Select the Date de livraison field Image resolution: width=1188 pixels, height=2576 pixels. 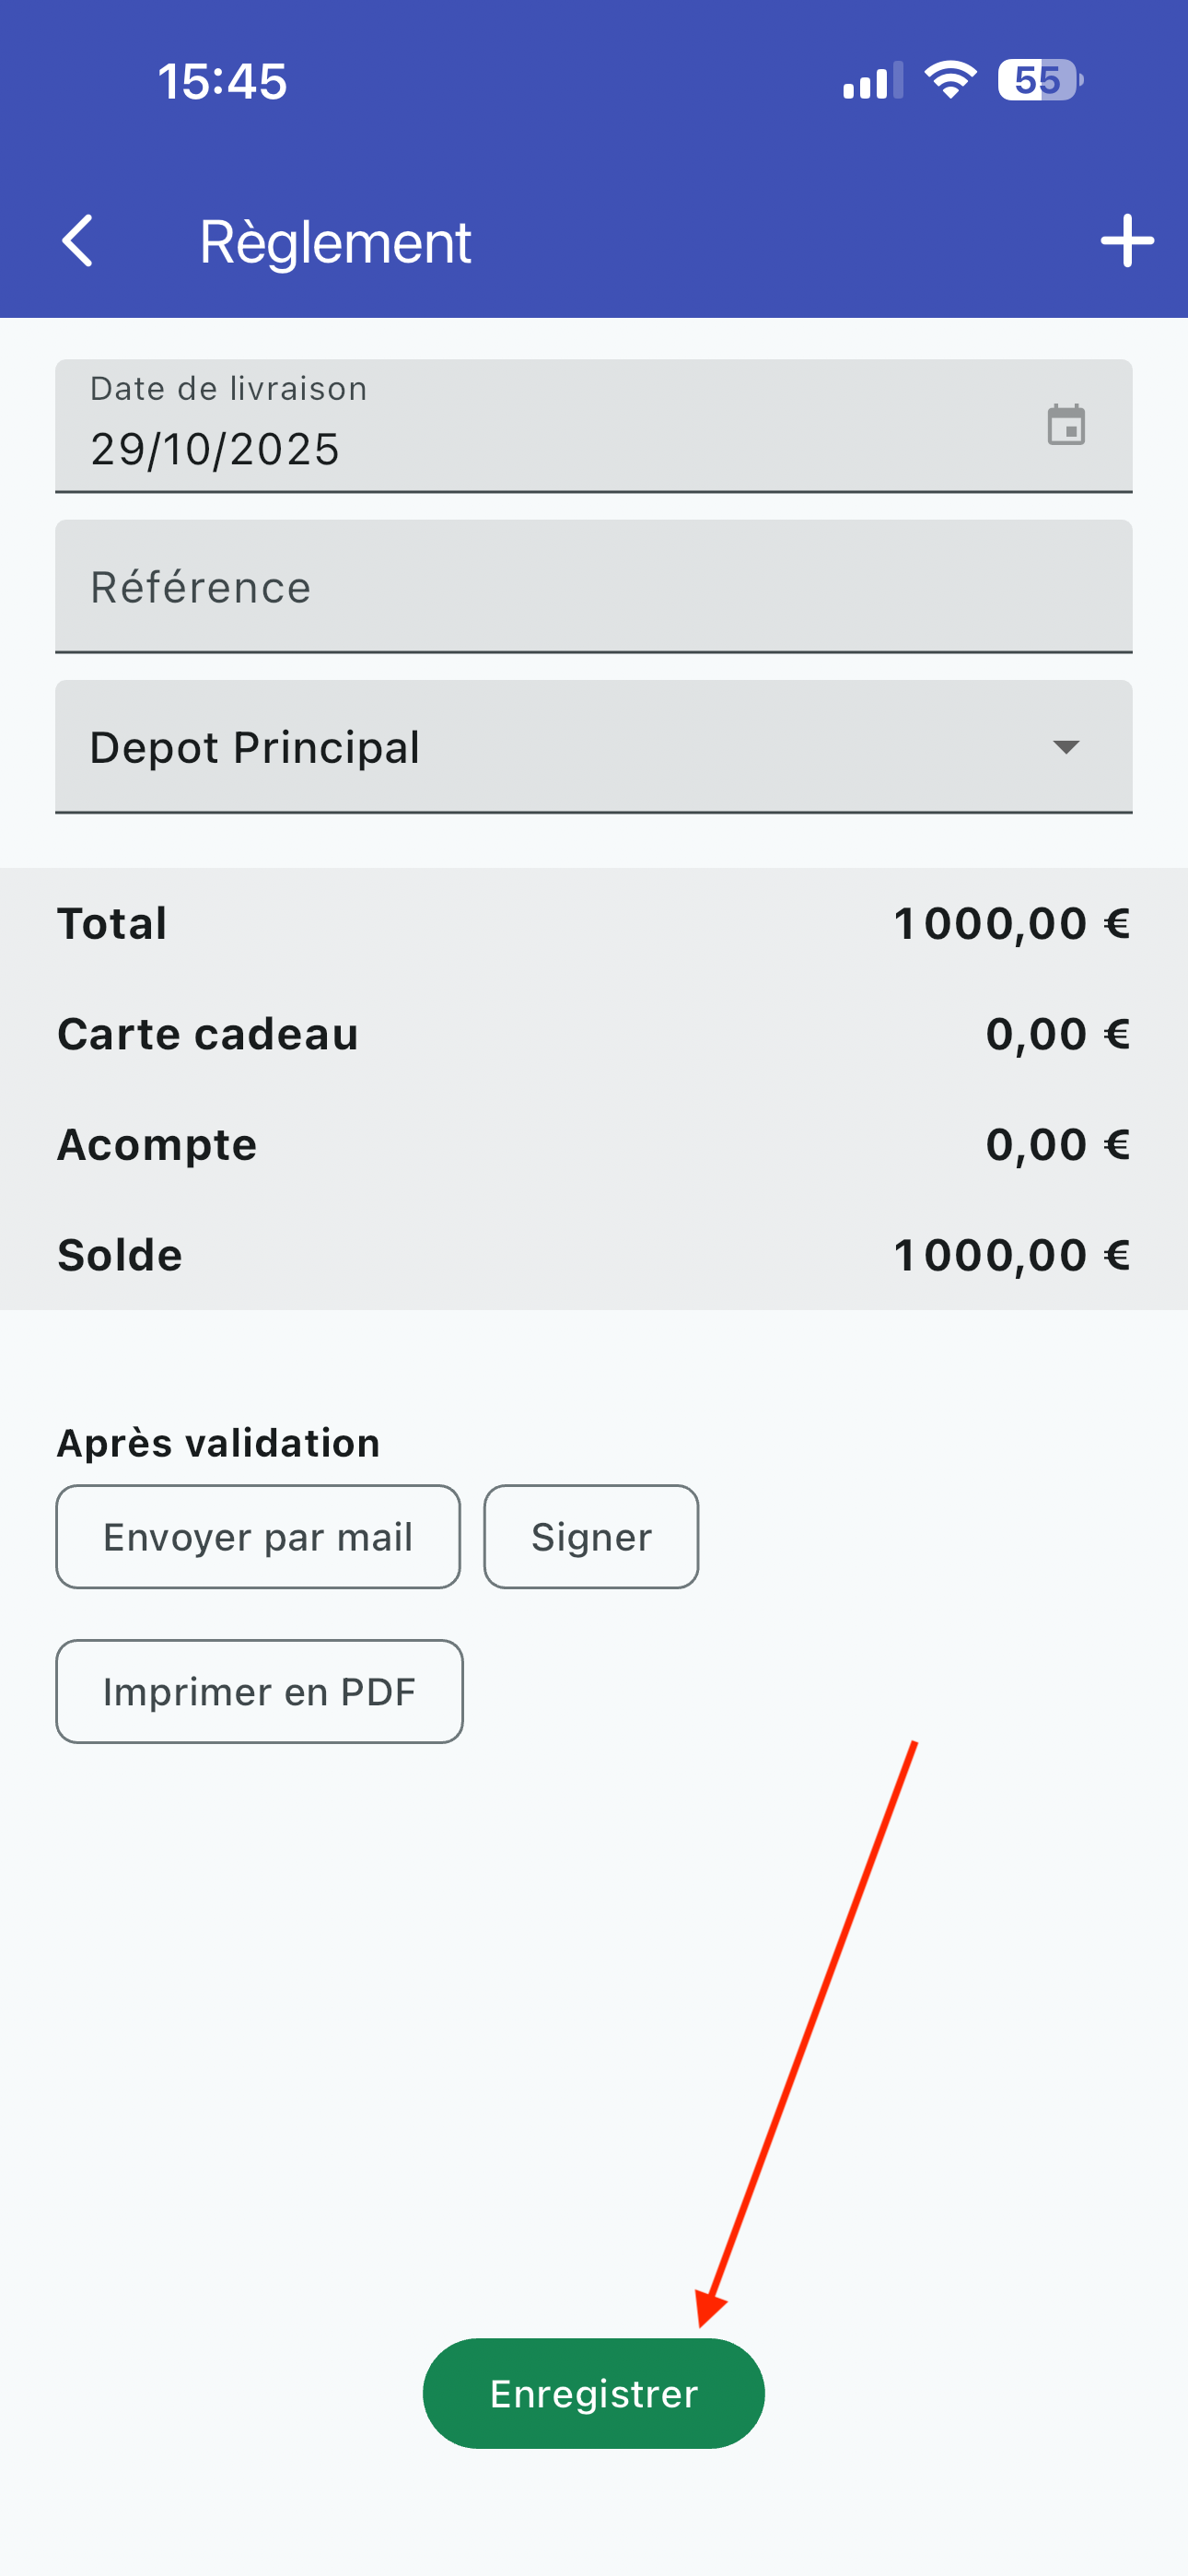pos(540,428)
